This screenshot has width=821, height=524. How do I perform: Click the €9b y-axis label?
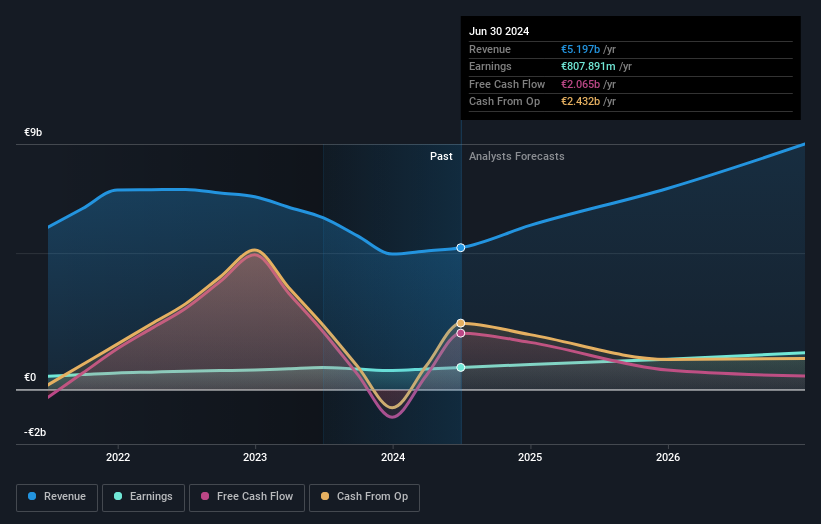coord(33,132)
